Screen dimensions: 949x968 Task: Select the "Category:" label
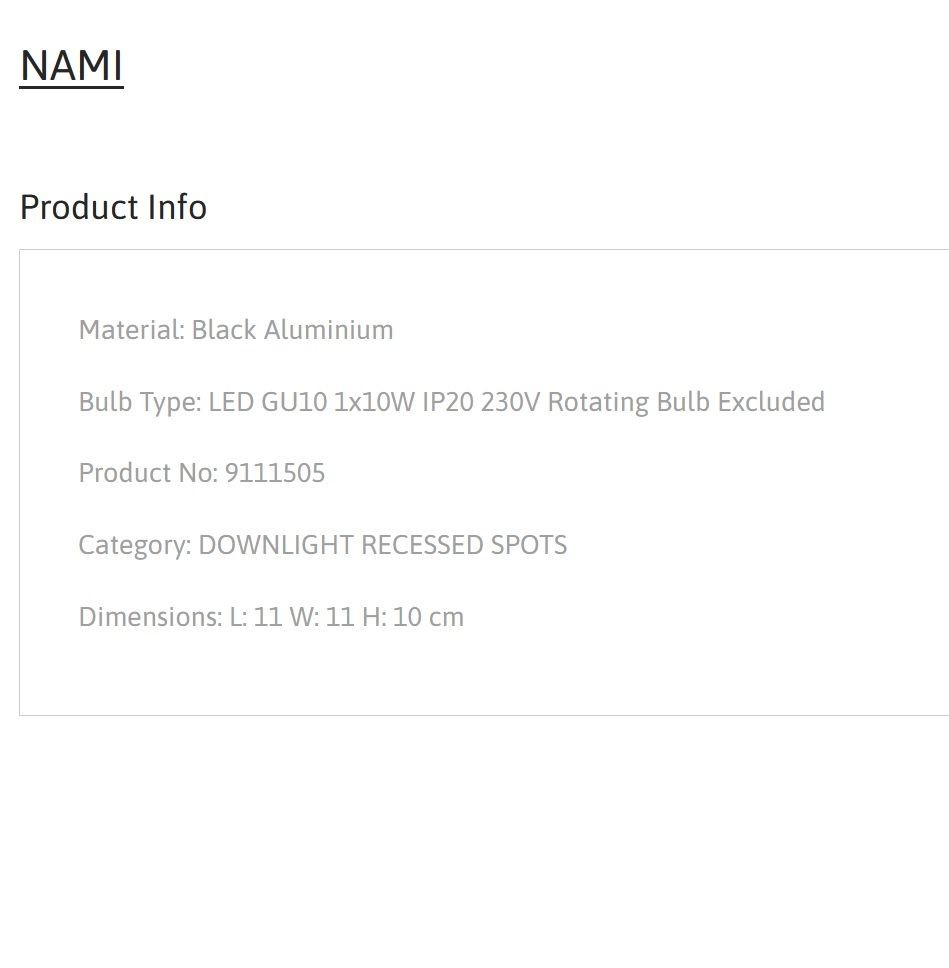[x=135, y=546]
